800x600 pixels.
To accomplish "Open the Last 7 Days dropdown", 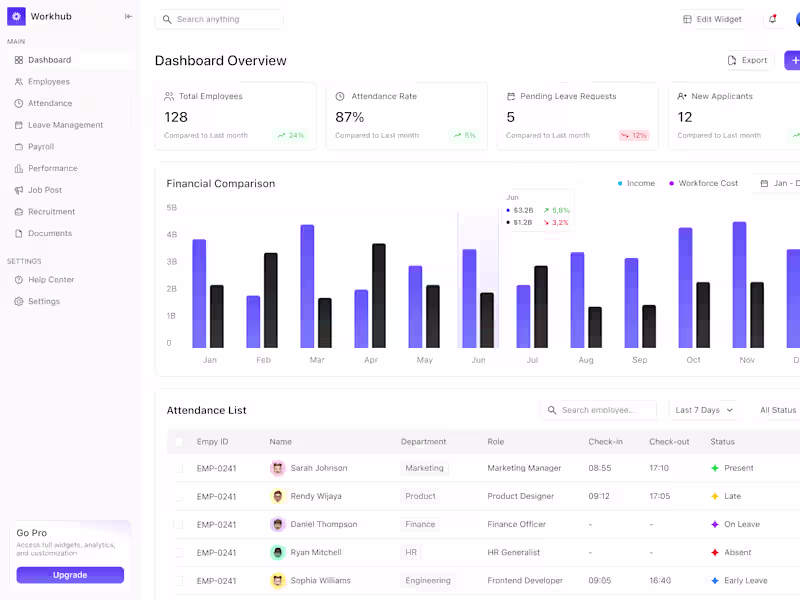I will click(x=703, y=410).
